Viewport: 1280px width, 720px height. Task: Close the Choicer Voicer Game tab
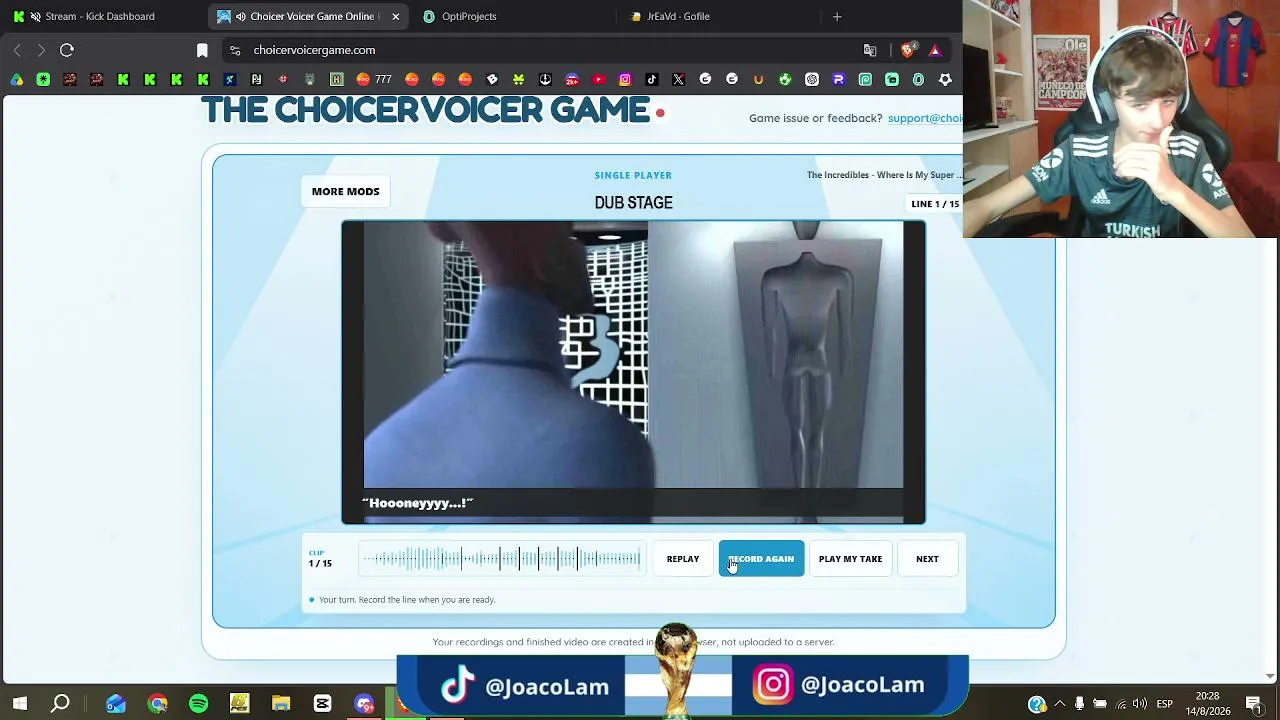point(395,16)
